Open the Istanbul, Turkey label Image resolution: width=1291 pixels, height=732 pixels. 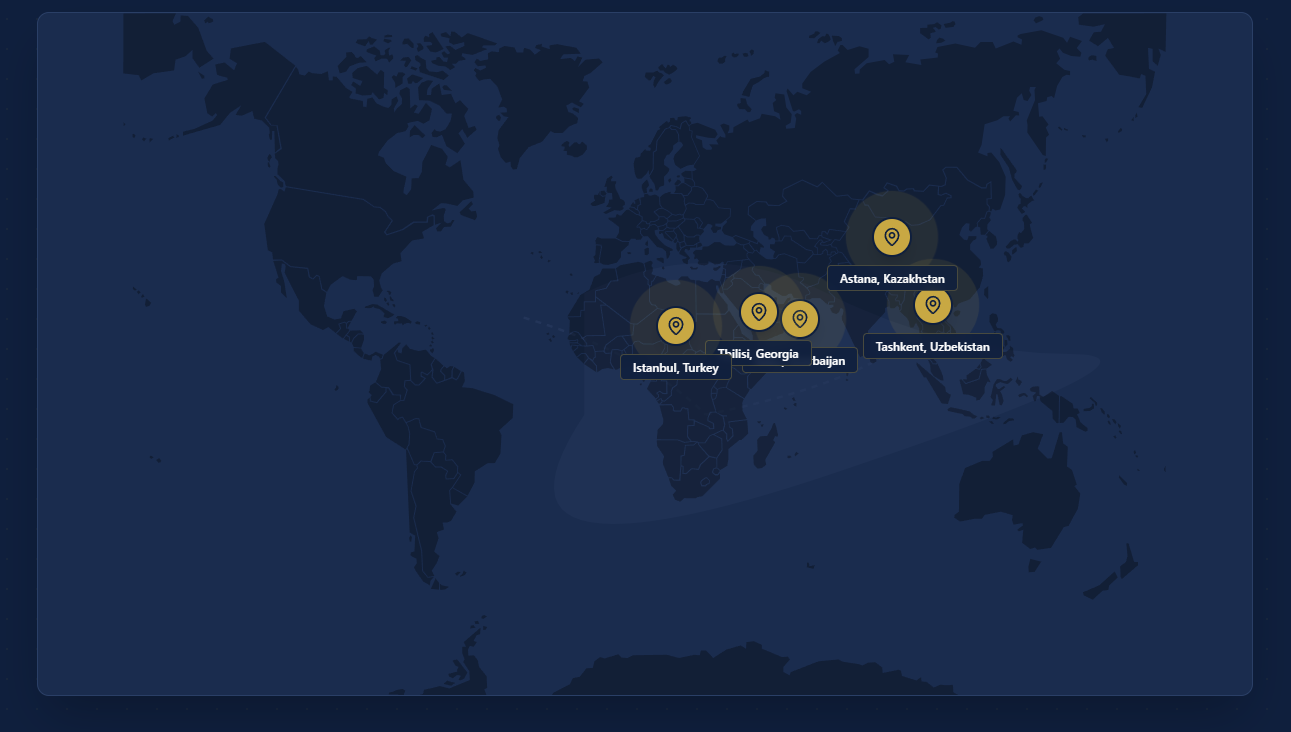676,367
